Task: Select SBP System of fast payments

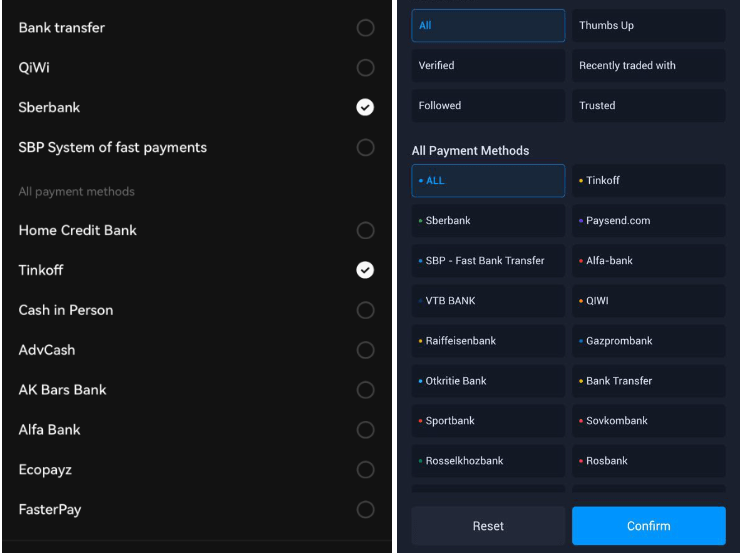Action: (365, 148)
